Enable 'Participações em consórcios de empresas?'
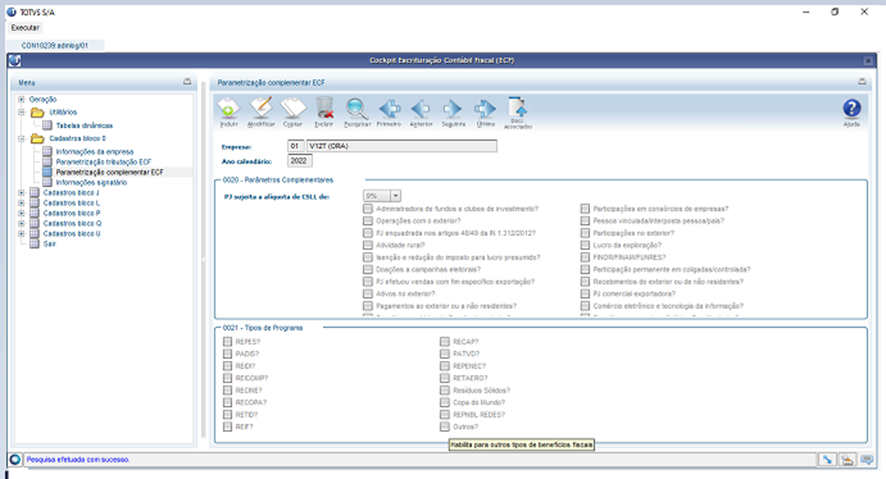Screen dimensions: 886x479 point(585,209)
